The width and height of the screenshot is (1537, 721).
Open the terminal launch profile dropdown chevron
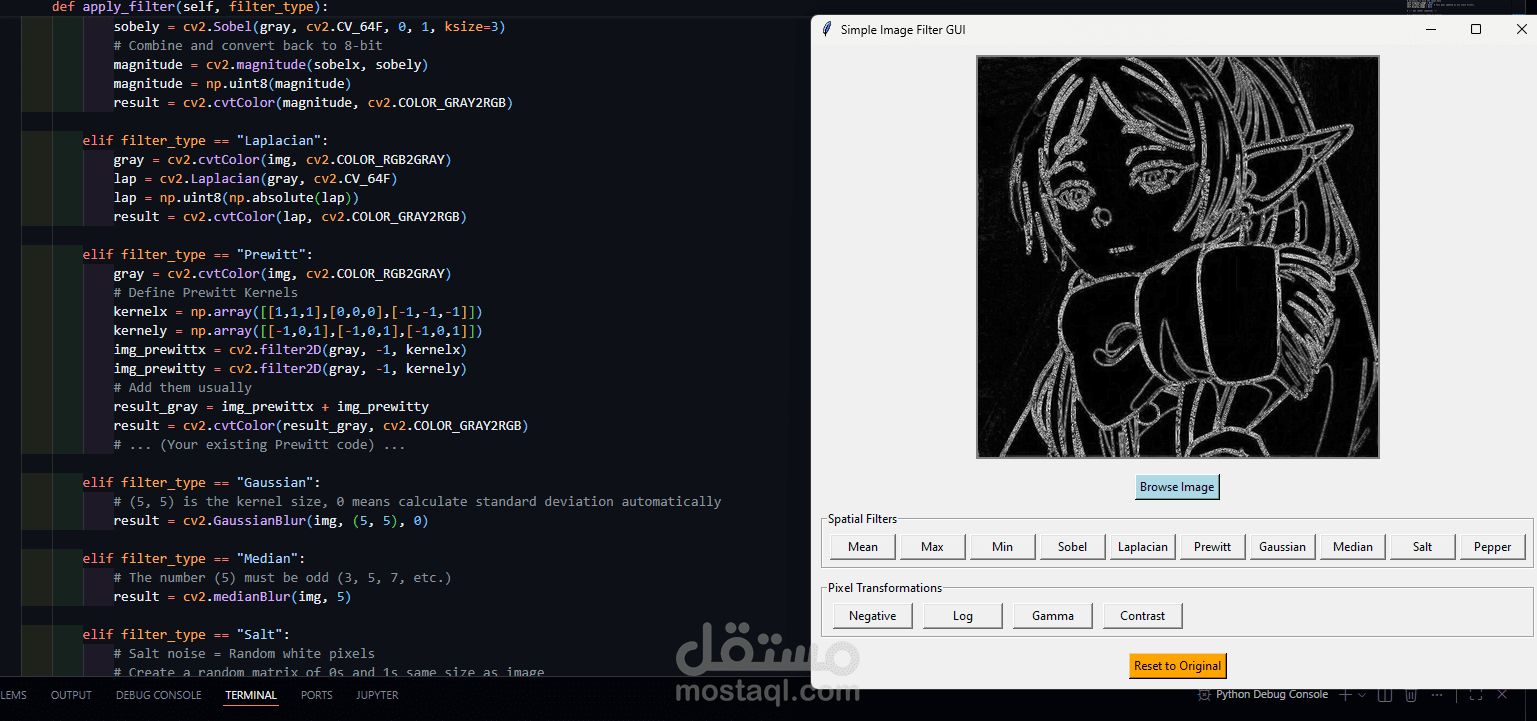[1363, 694]
